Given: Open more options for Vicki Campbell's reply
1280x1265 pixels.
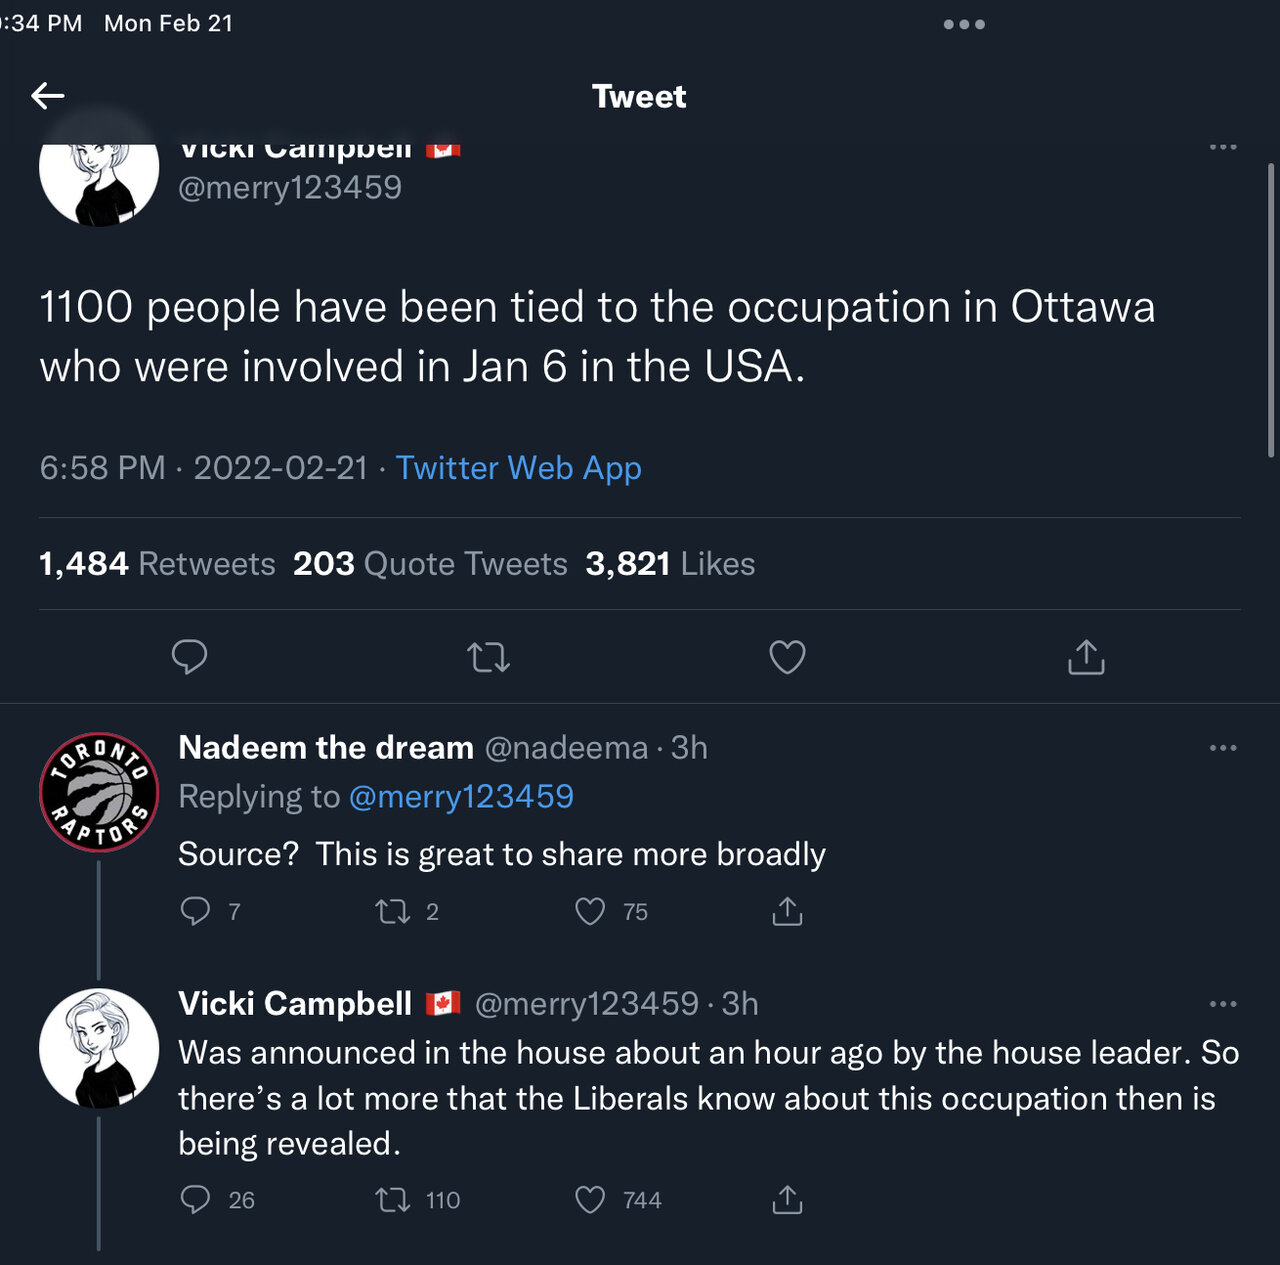Looking at the screenshot, I should point(1223,1004).
